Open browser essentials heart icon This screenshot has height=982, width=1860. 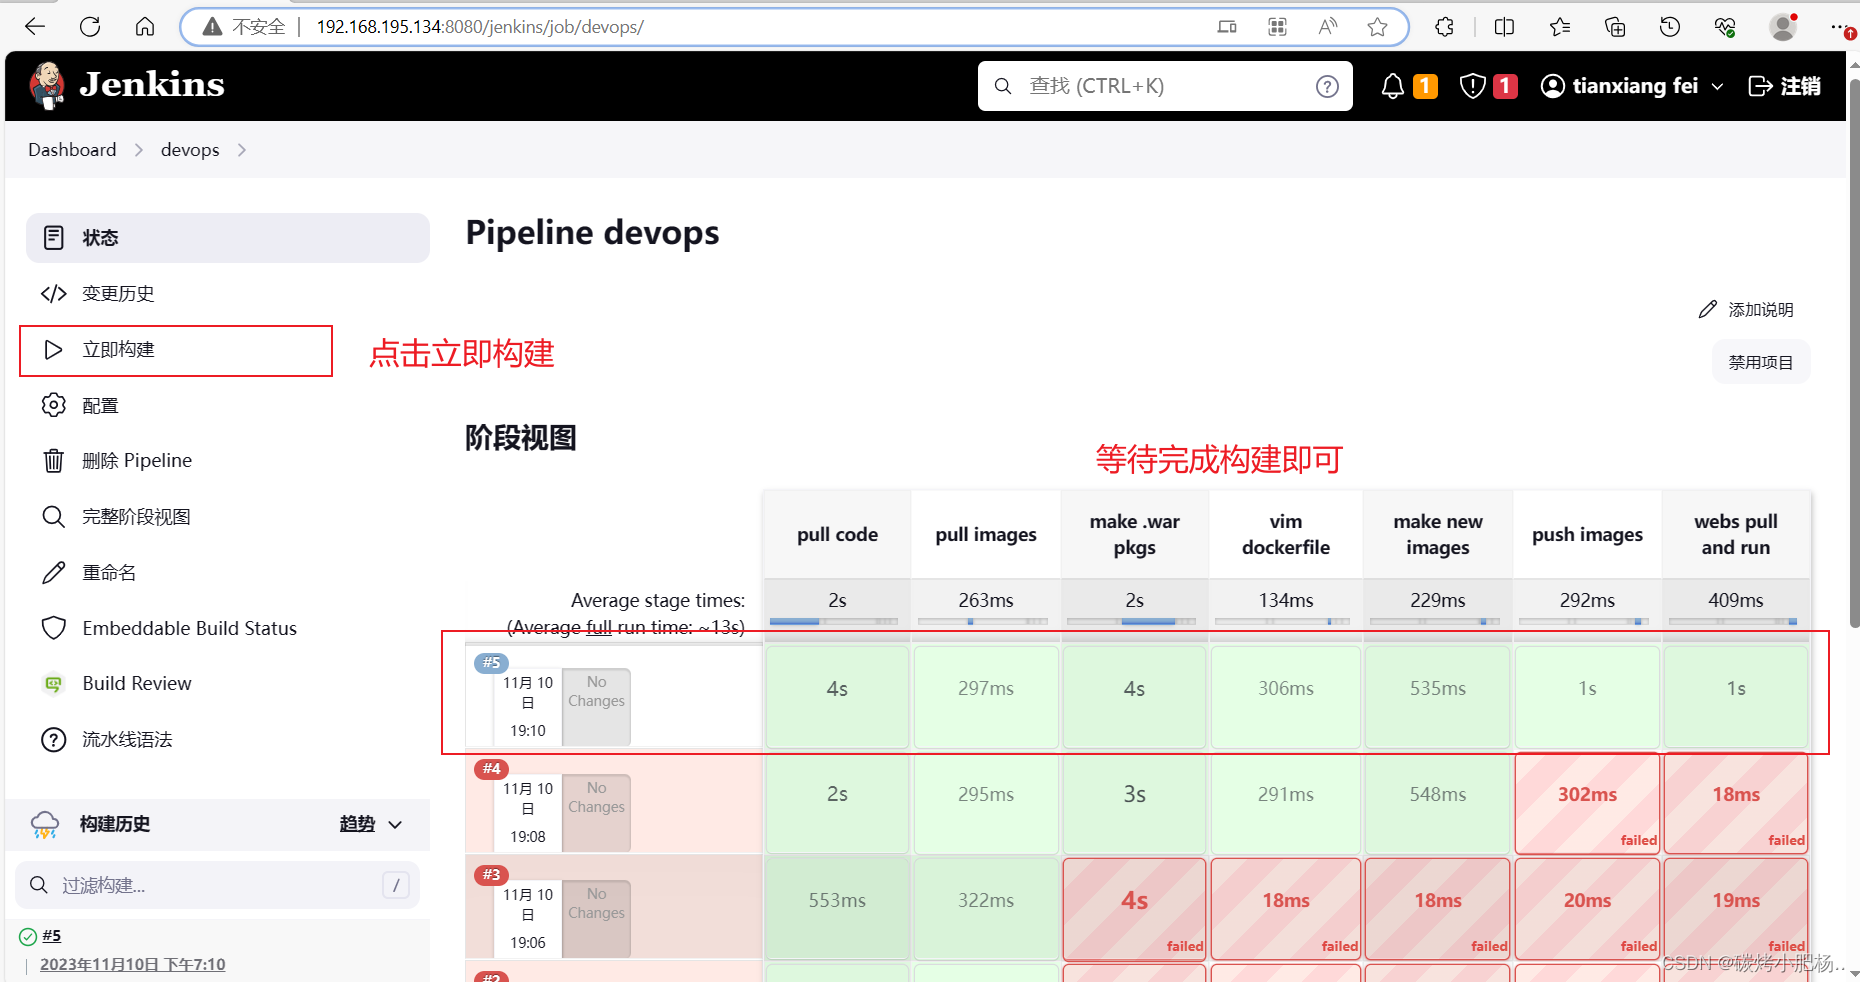pos(1725,27)
